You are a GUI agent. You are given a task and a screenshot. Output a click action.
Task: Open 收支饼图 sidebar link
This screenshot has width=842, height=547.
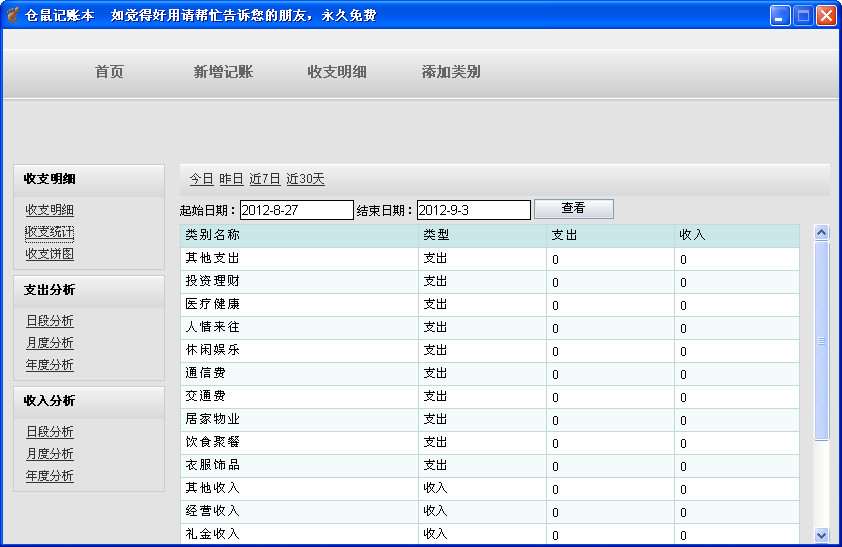pos(49,254)
